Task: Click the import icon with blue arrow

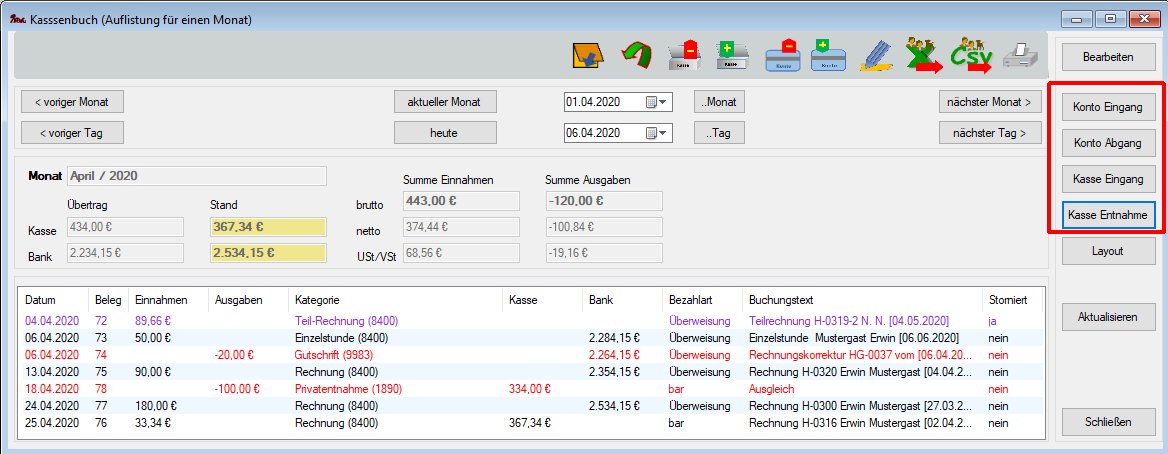Action: [588, 56]
